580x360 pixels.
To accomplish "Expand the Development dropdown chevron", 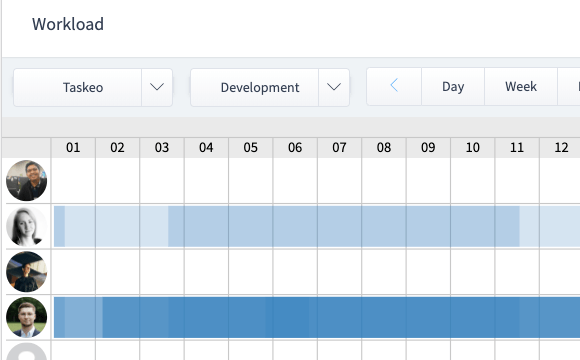I will pos(334,87).
